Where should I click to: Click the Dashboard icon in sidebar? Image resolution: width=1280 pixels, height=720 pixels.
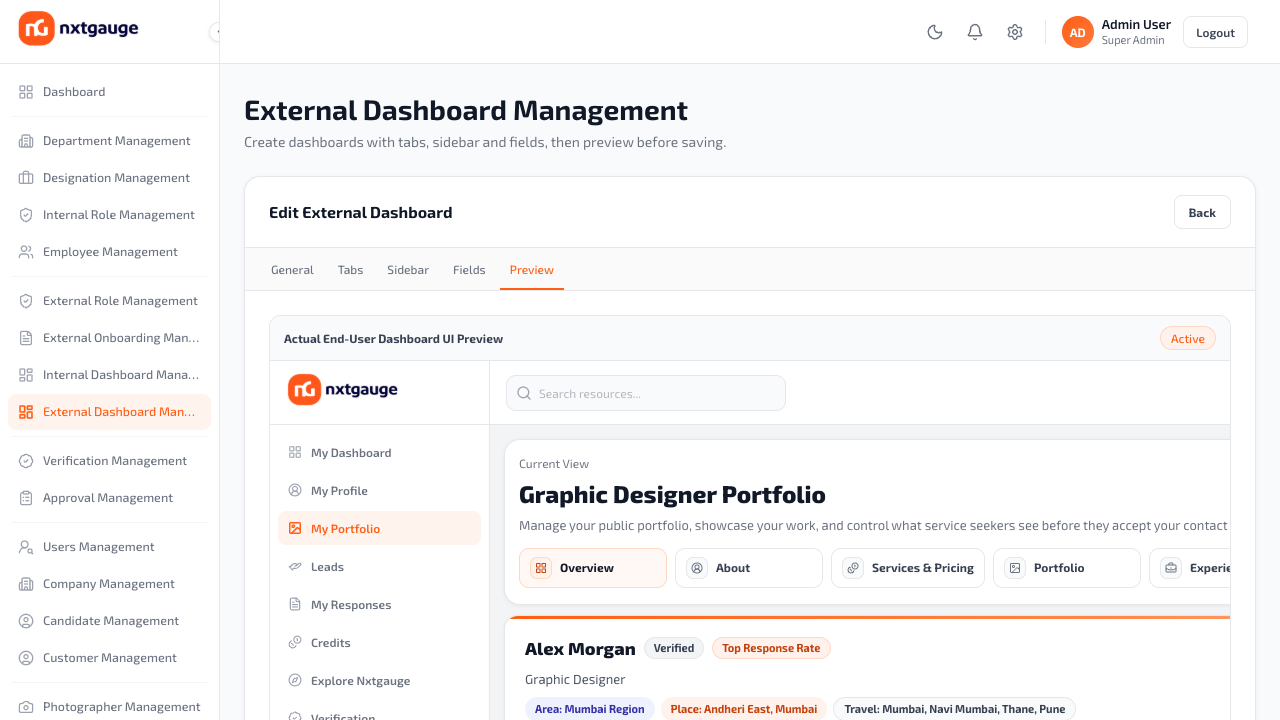[26, 92]
